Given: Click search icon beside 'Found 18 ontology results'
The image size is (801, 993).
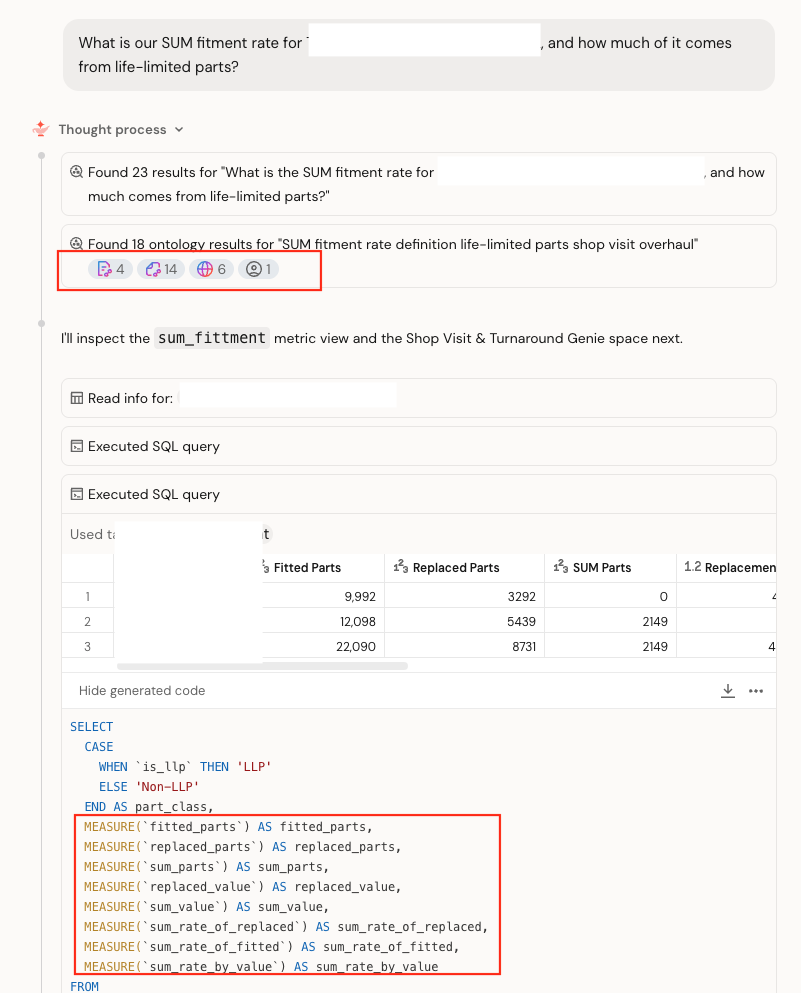Looking at the screenshot, I should [77, 244].
